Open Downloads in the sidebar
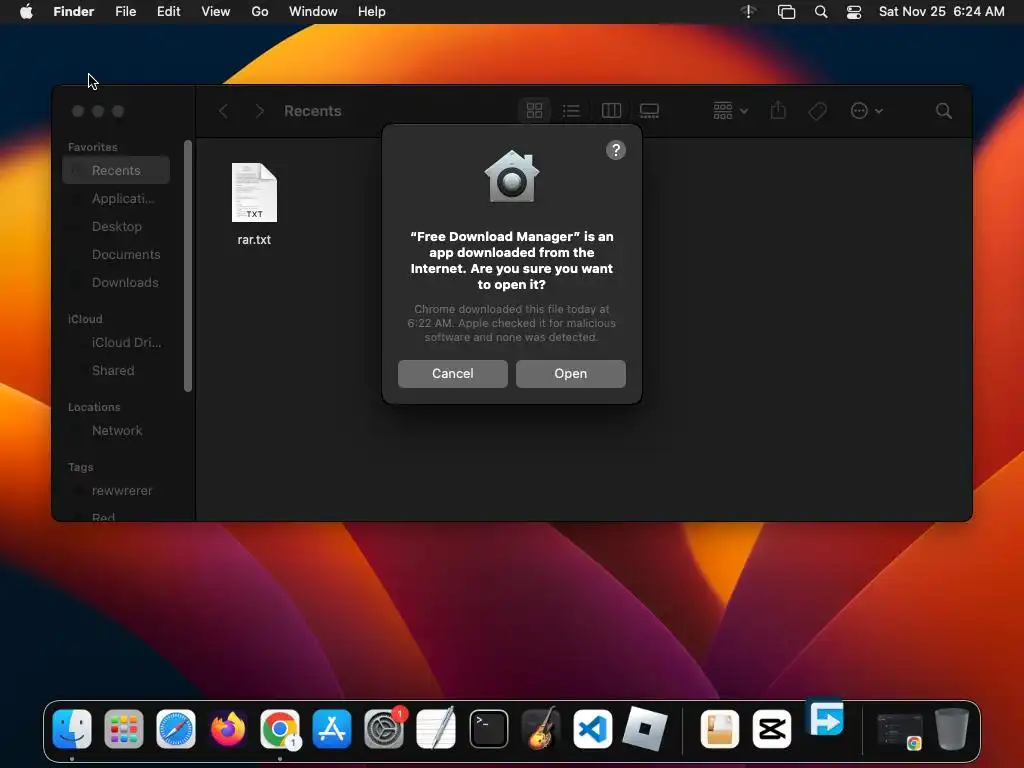The width and height of the screenshot is (1024, 768). (x=116, y=283)
